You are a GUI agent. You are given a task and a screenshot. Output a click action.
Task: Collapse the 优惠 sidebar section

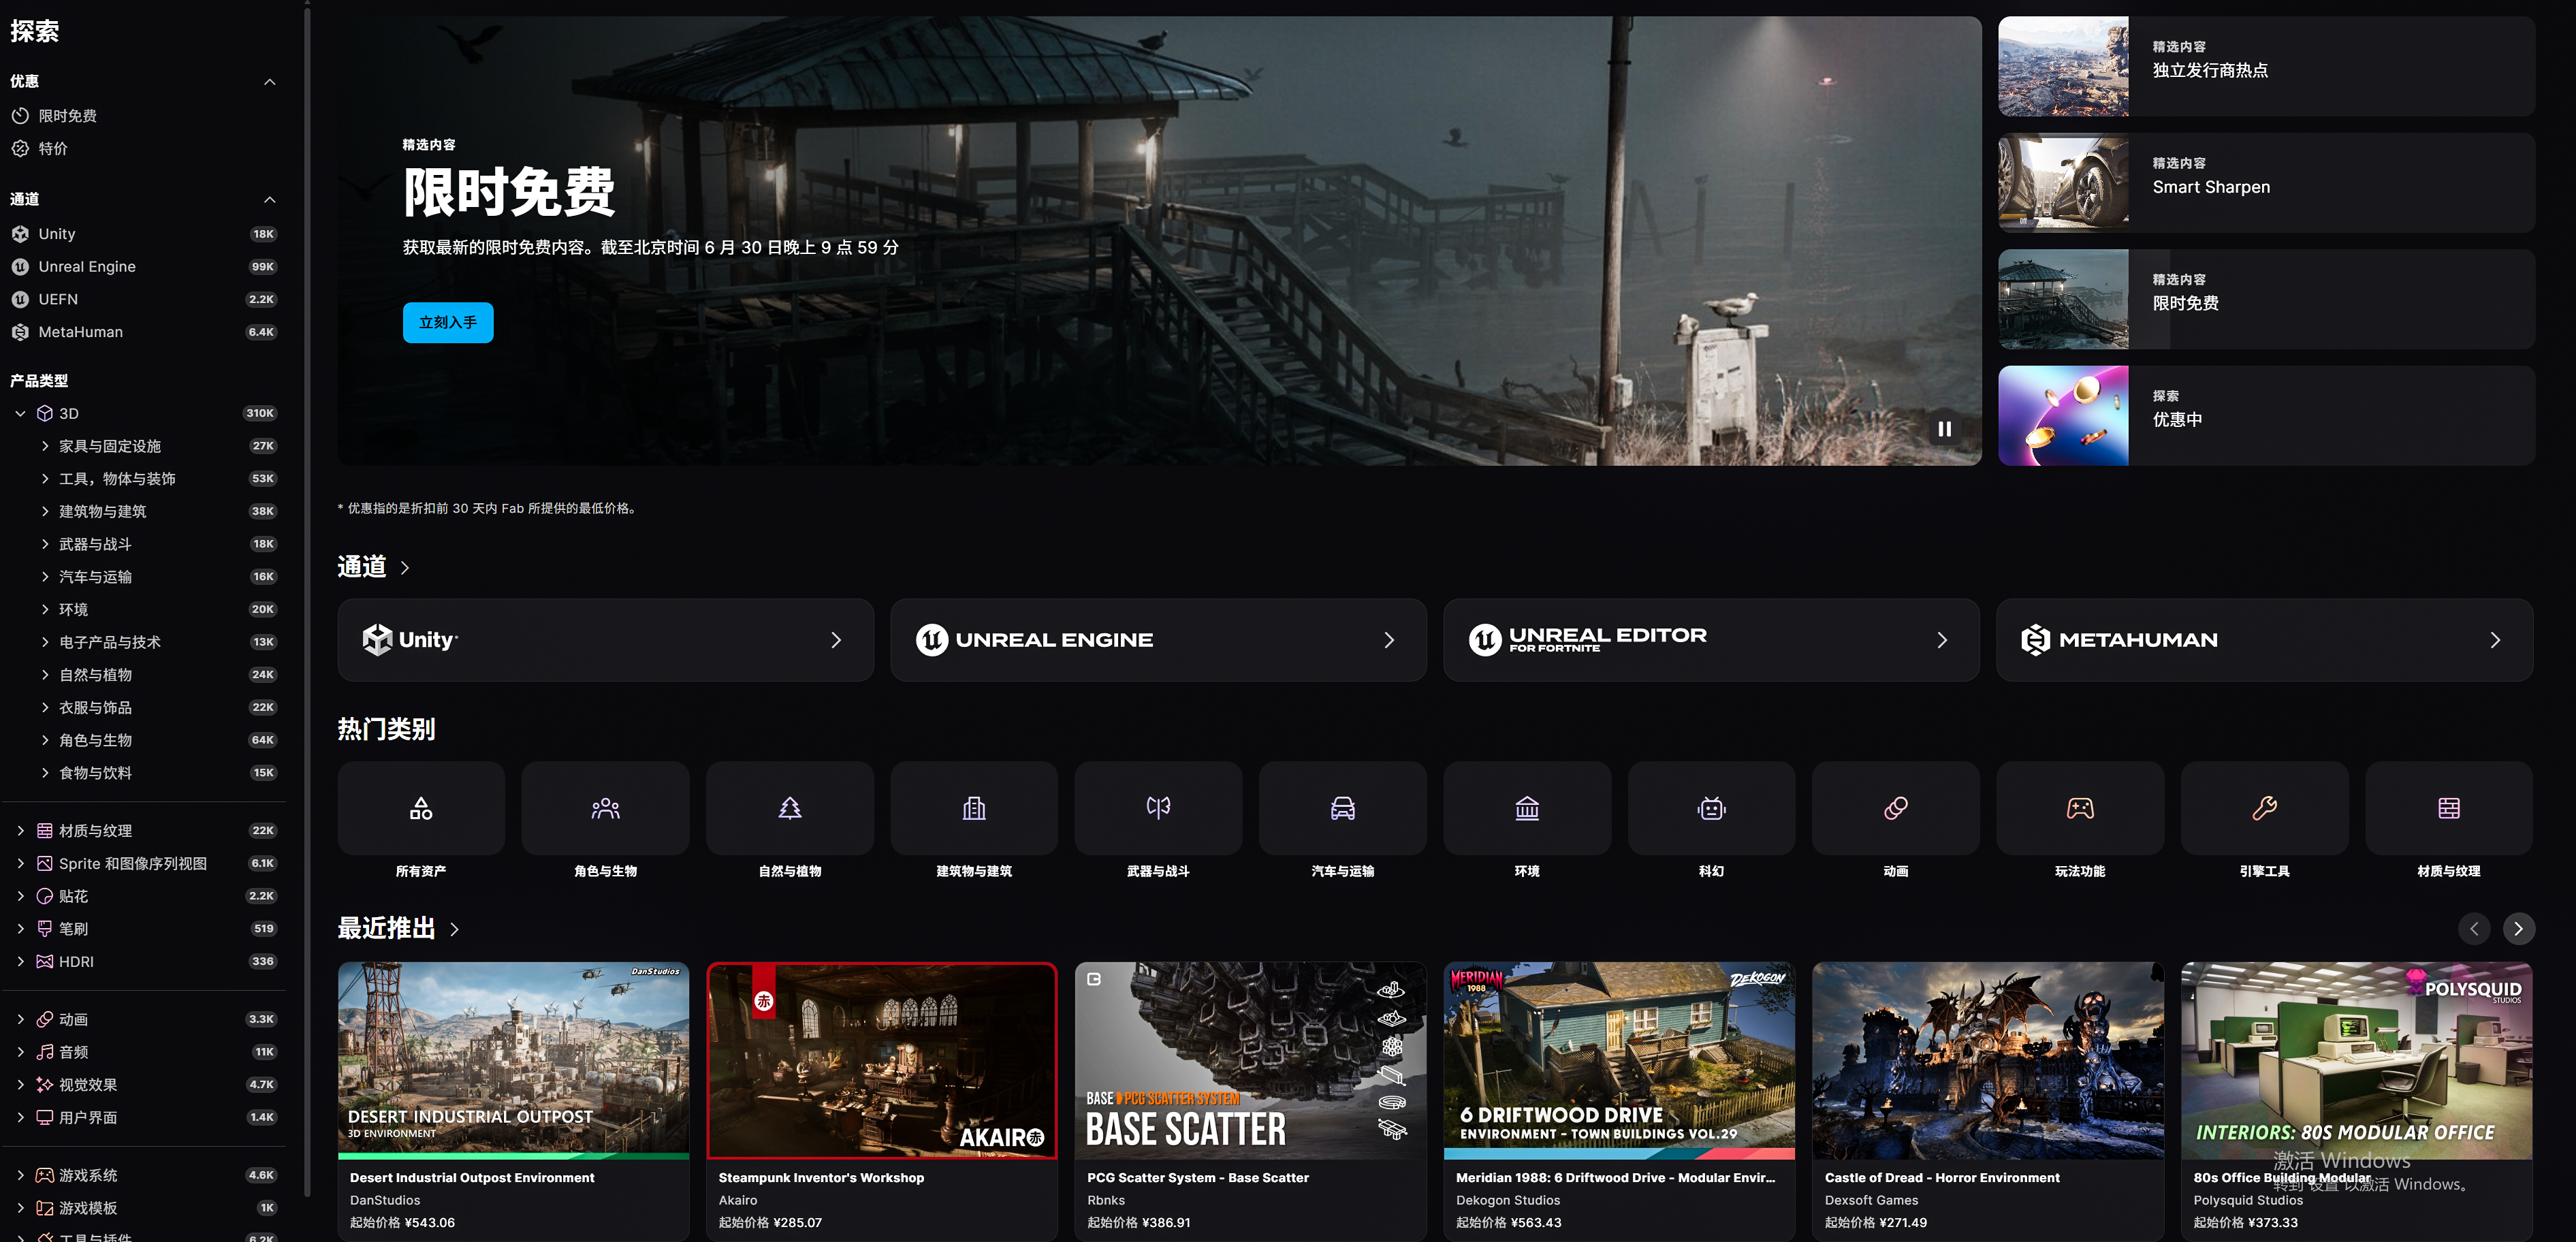269,82
